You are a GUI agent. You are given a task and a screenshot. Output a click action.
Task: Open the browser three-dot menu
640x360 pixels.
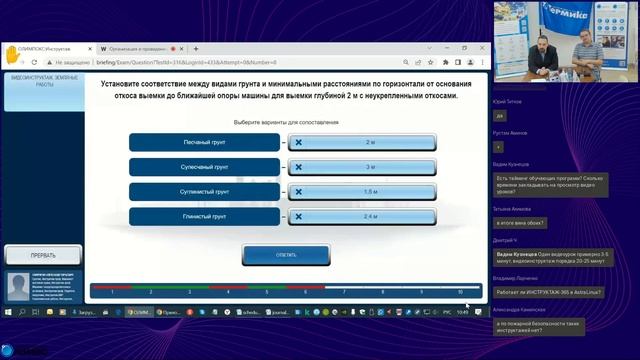(482, 62)
